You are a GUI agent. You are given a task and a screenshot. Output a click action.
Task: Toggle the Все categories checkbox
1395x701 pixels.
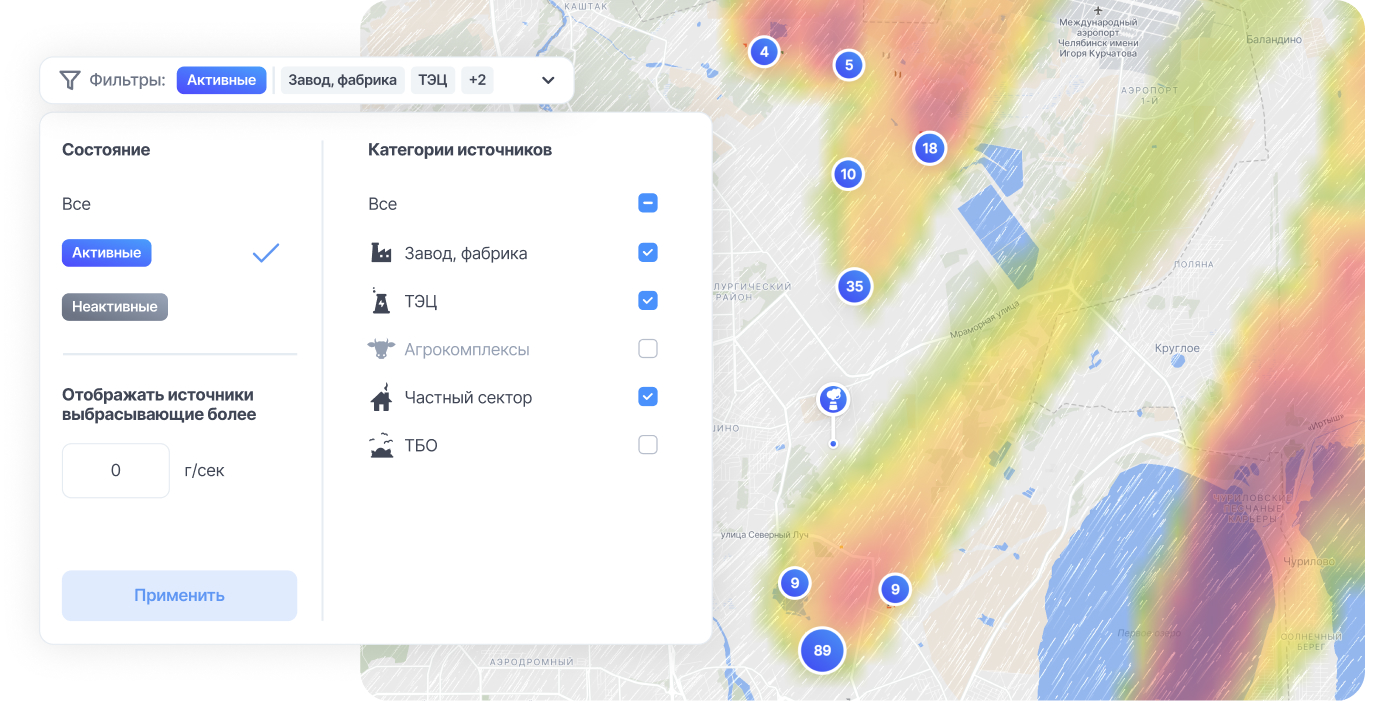coord(648,204)
